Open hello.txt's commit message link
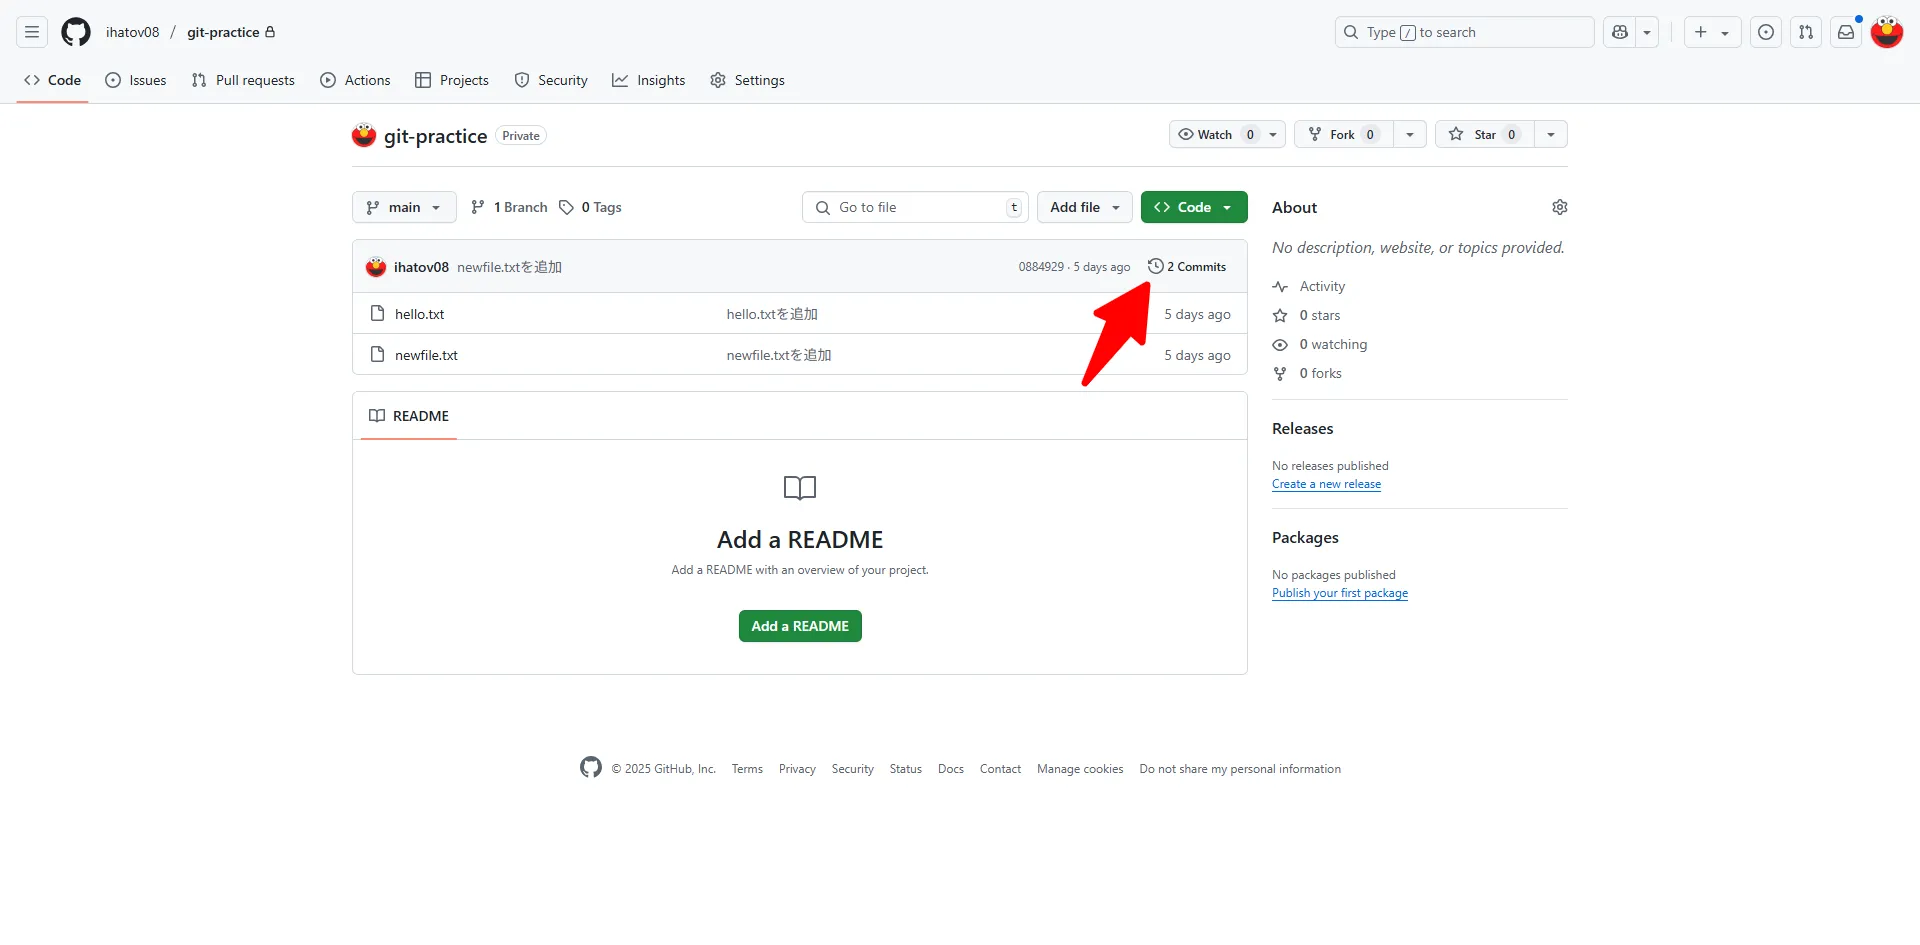Image resolution: width=1920 pixels, height=945 pixels. [x=772, y=314]
